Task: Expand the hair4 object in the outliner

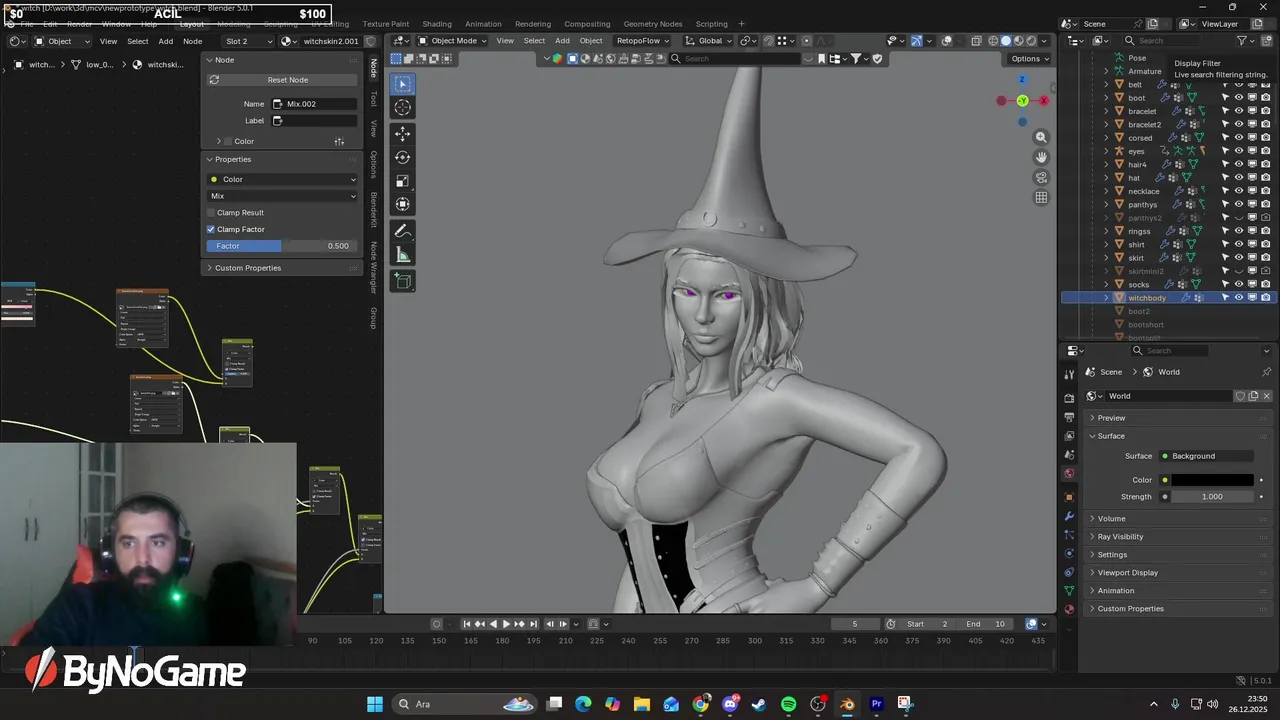Action: (1106, 164)
